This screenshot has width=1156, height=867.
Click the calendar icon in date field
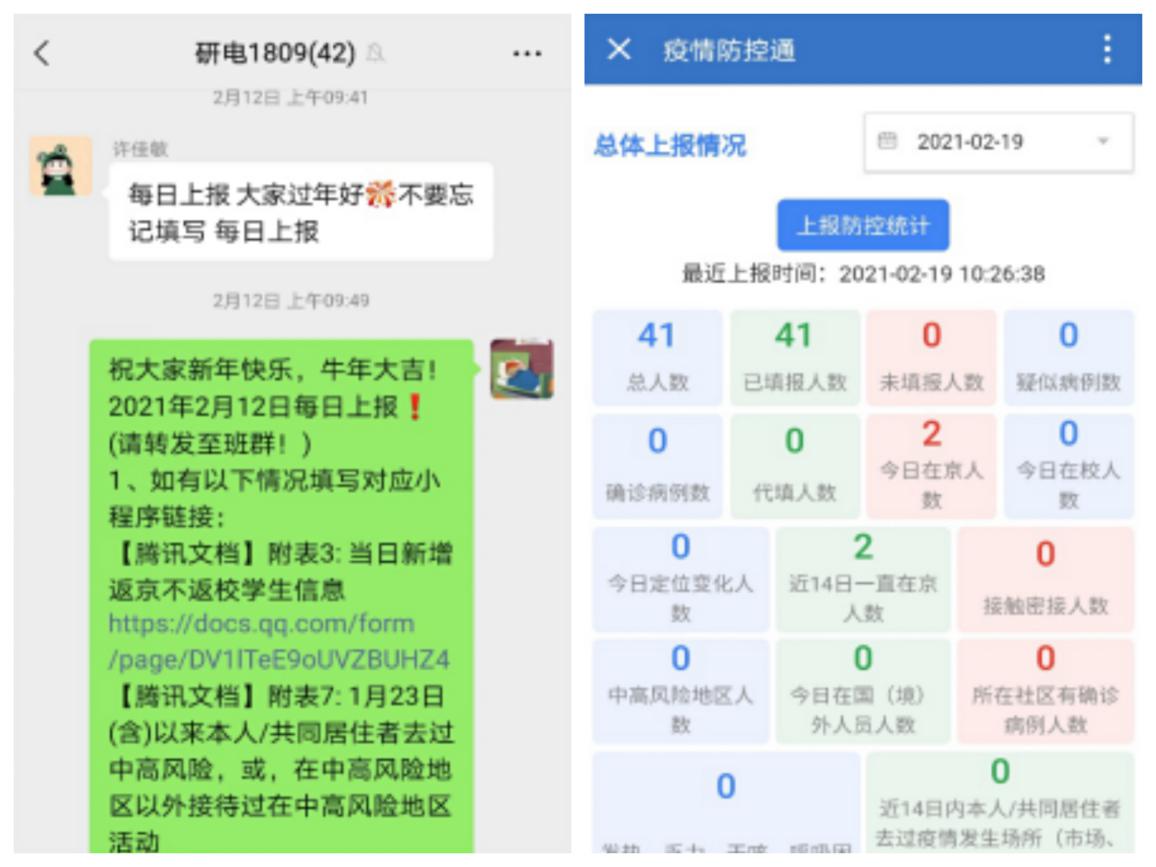tap(887, 142)
